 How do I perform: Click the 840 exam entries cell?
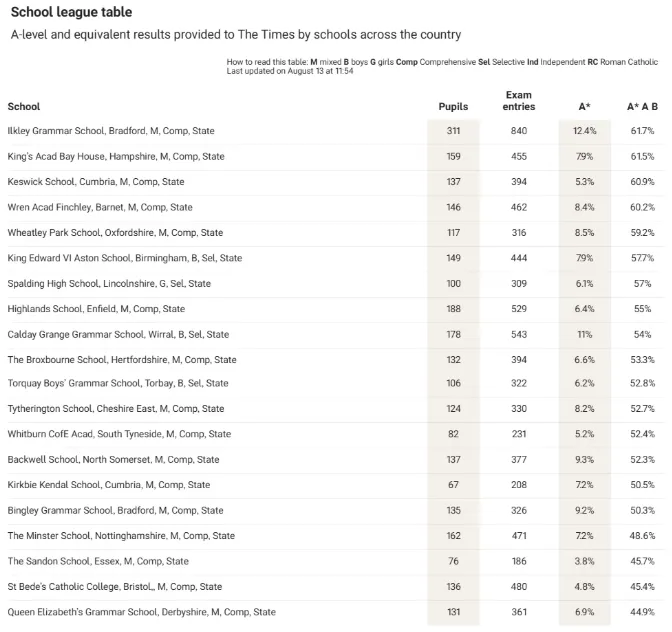click(x=519, y=131)
